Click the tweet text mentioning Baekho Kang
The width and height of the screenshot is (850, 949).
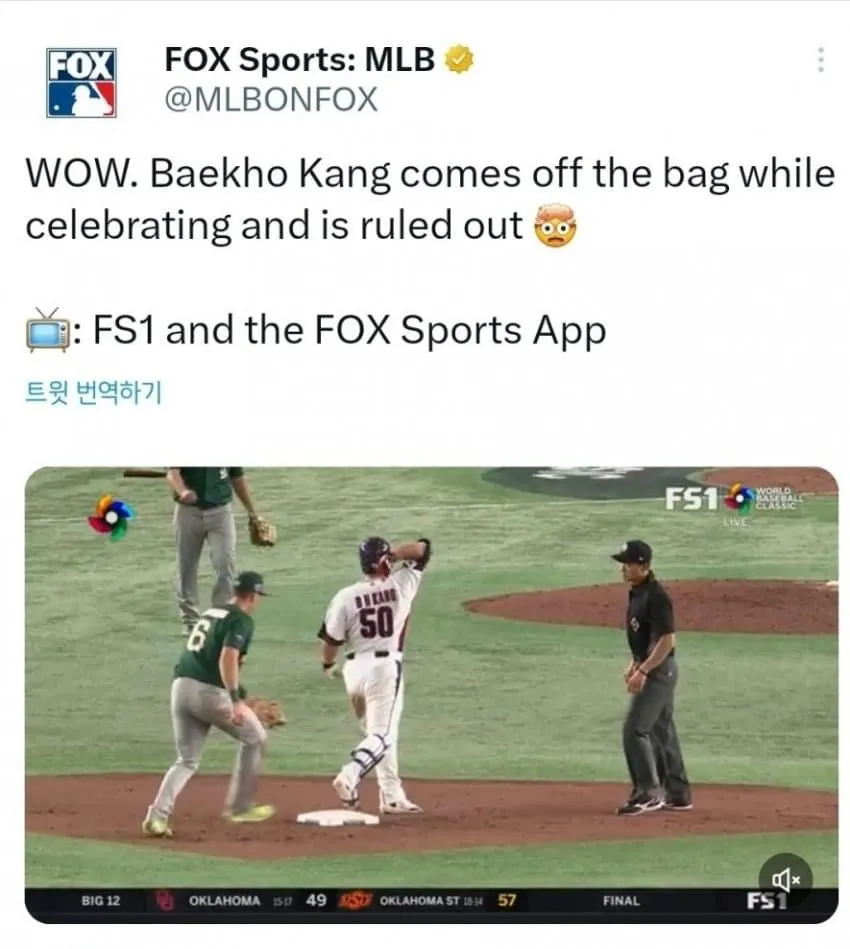point(430,199)
